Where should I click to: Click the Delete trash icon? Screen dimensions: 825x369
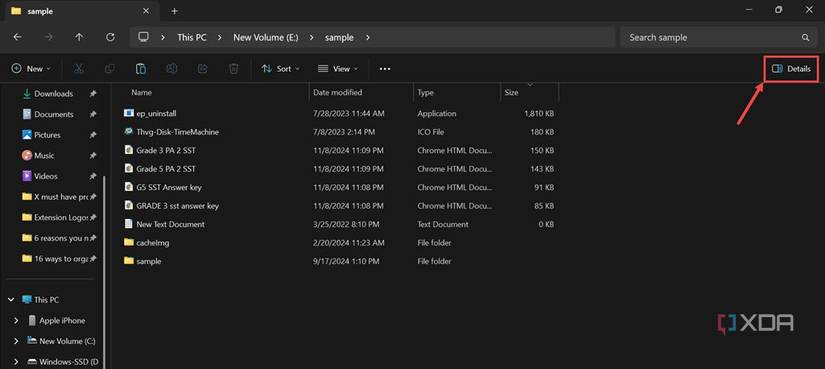click(234, 68)
